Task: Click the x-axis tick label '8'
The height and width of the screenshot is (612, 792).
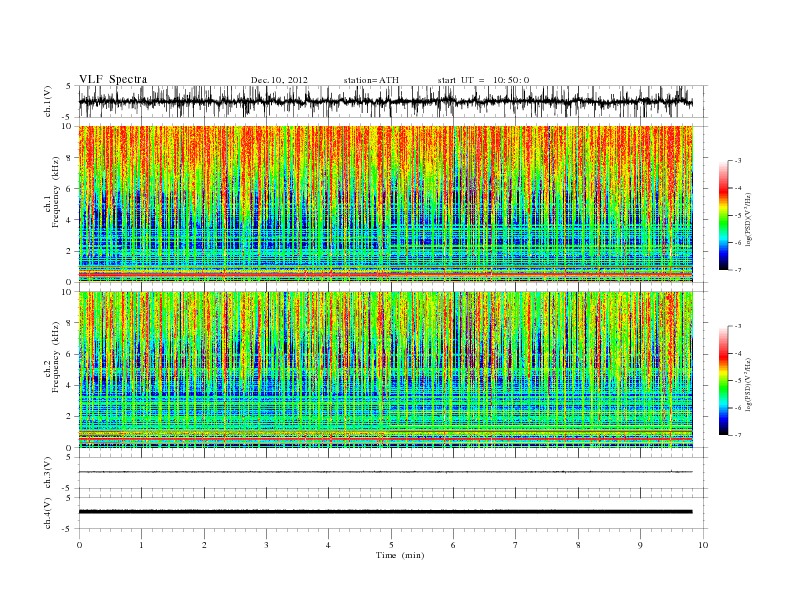Action: tap(578, 545)
